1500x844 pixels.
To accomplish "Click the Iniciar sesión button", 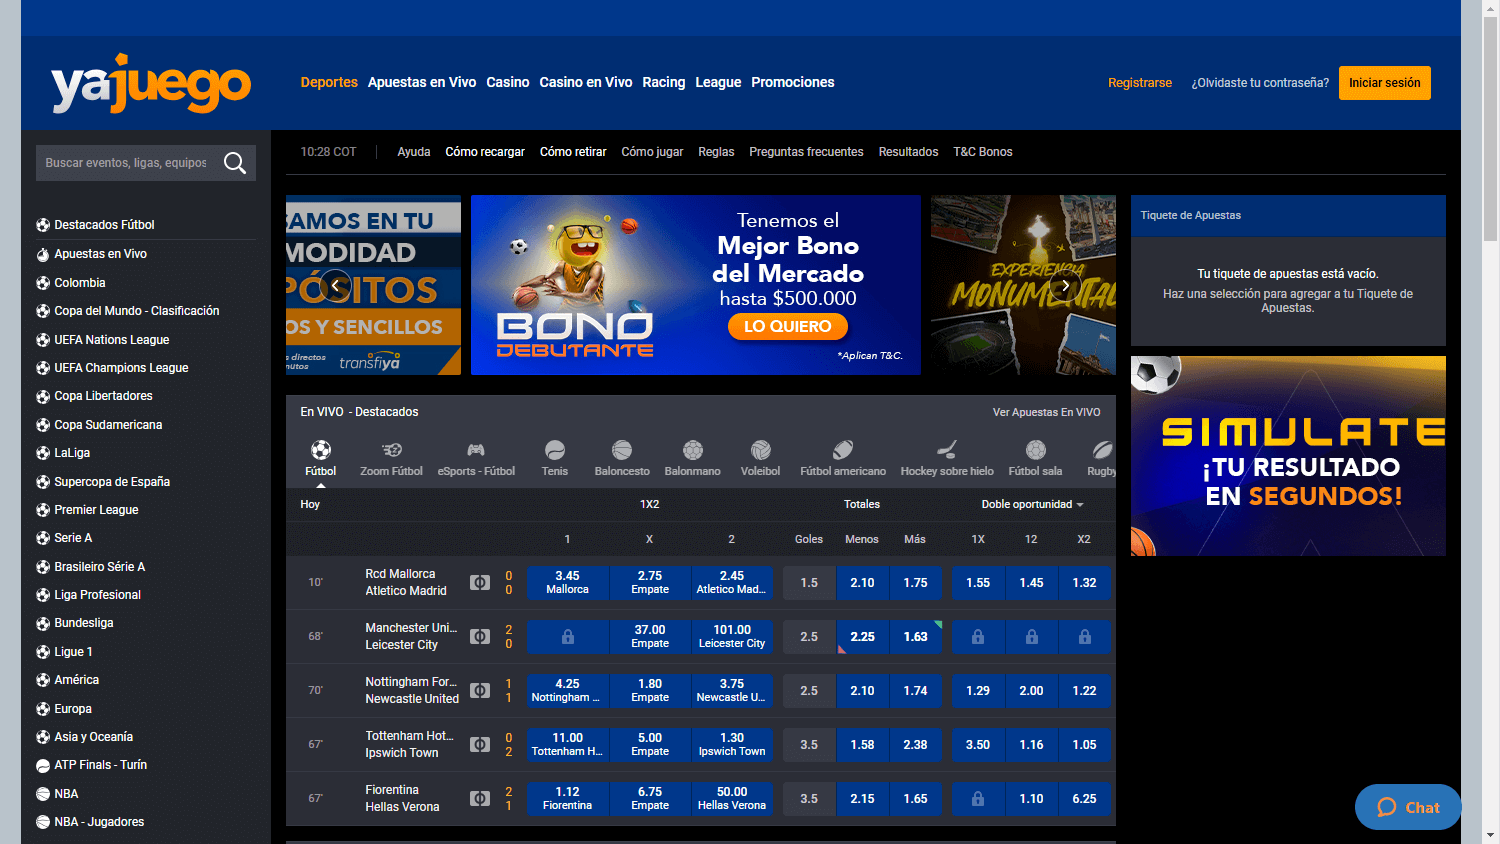I will click(x=1385, y=83).
